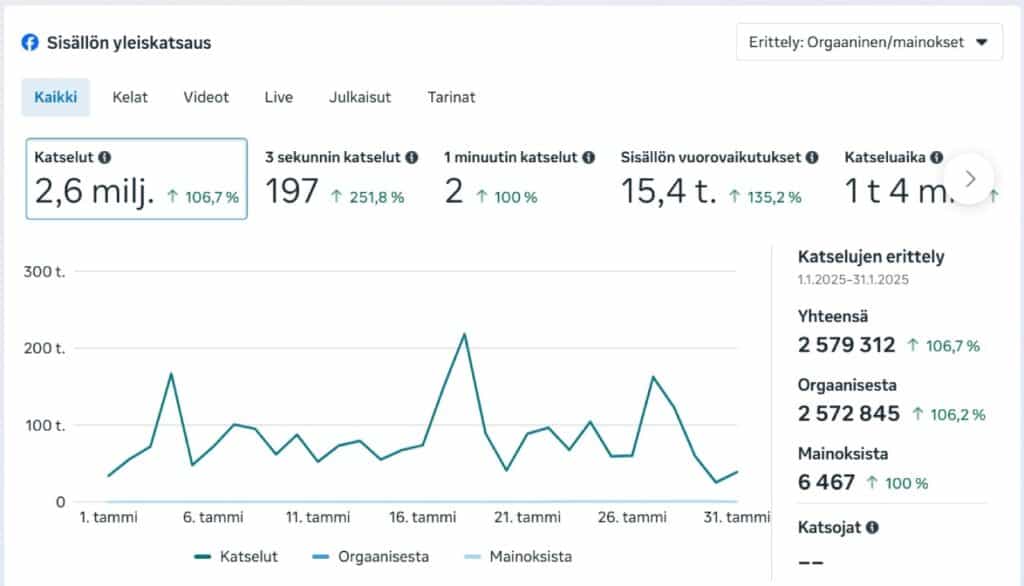
Task: Click the chart peak near 16. tammi
Action: [464, 335]
